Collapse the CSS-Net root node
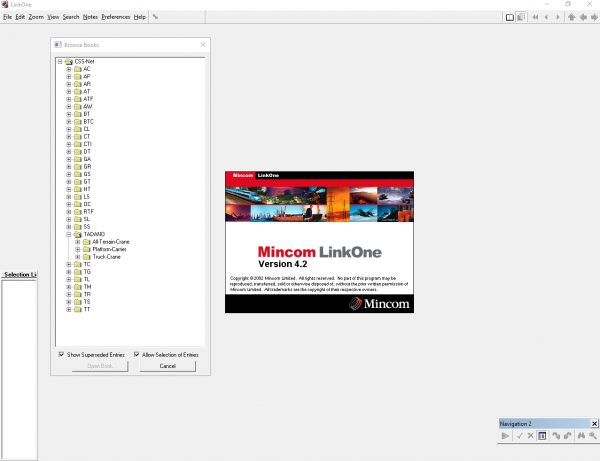Viewport: 600px width, 461px height. pyautogui.click(x=60, y=62)
